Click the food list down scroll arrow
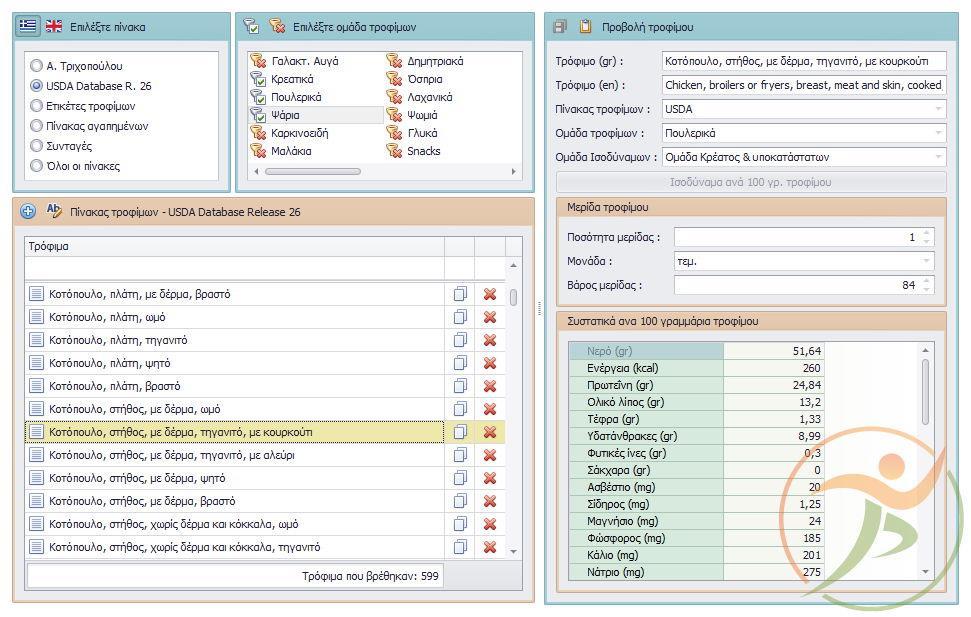 point(513,551)
